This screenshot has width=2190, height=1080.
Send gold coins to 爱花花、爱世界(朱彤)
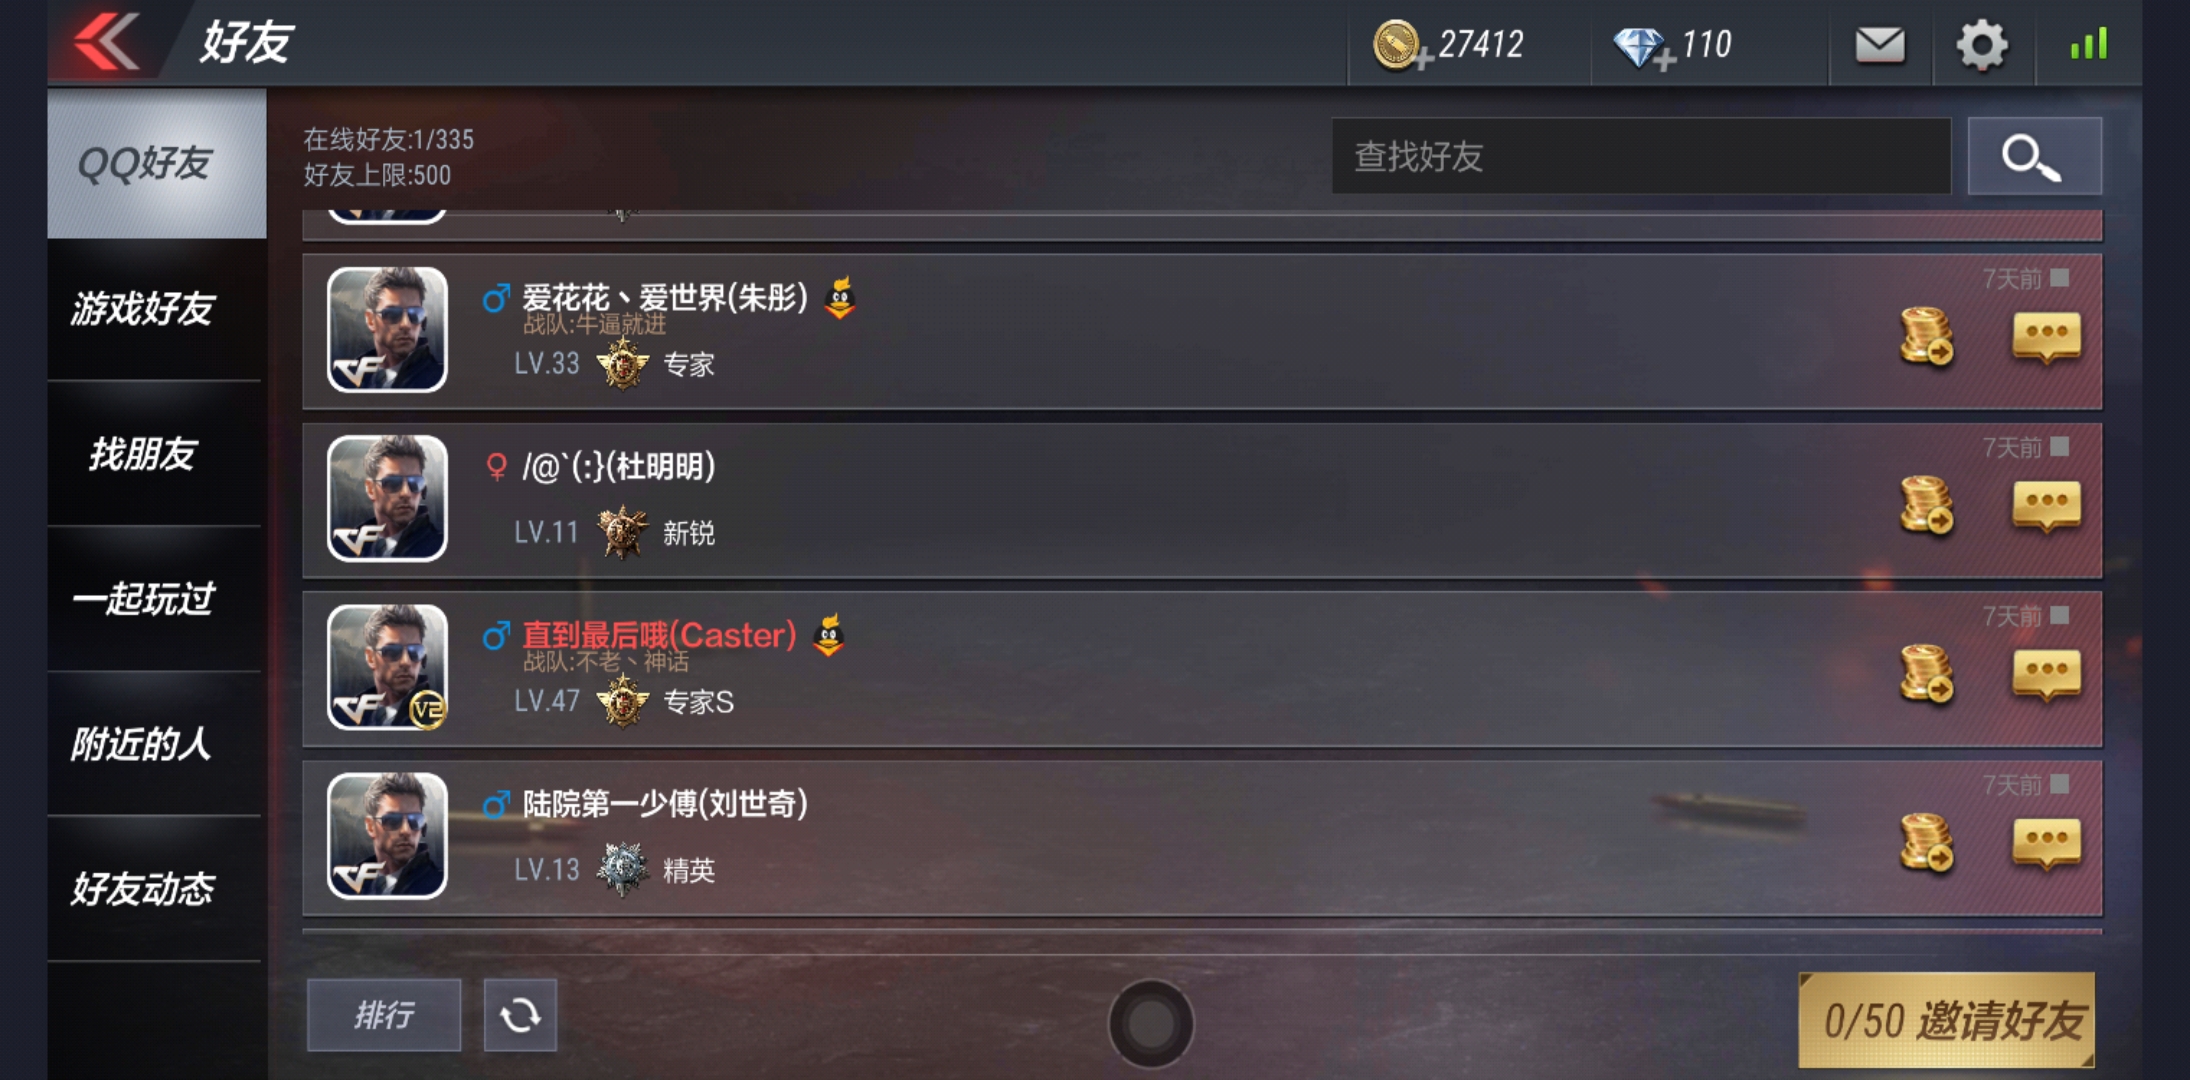[1926, 336]
